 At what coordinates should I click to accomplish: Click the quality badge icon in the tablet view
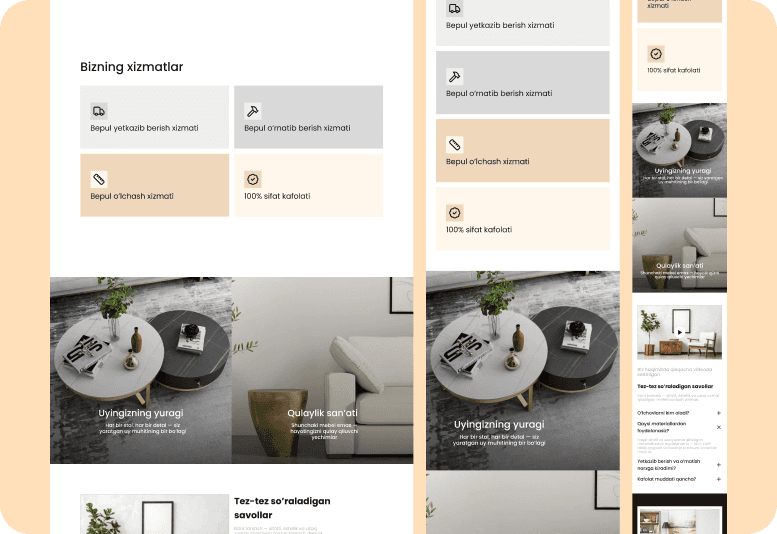tap(454, 213)
